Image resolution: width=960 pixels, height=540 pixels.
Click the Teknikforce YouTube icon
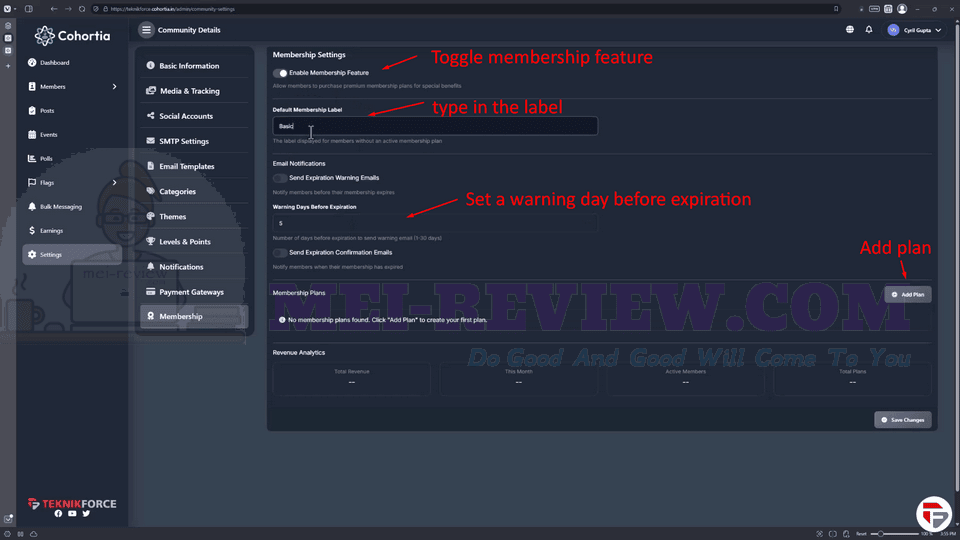point(72,514)
